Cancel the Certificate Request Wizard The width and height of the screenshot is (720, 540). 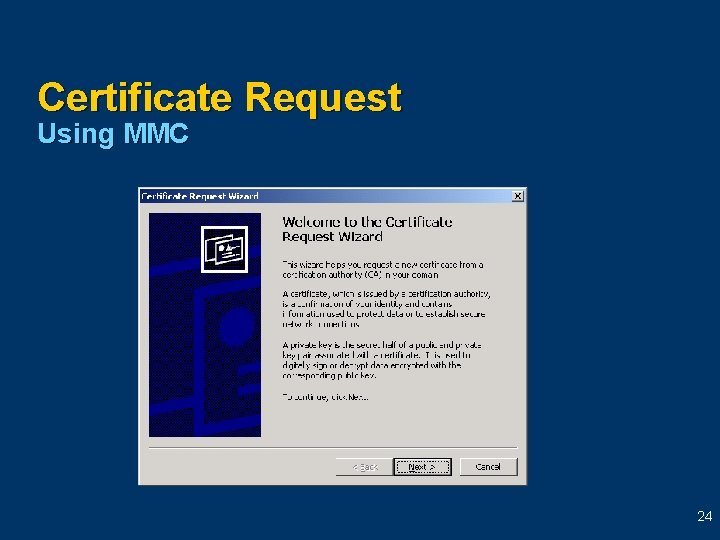point(488,467)
